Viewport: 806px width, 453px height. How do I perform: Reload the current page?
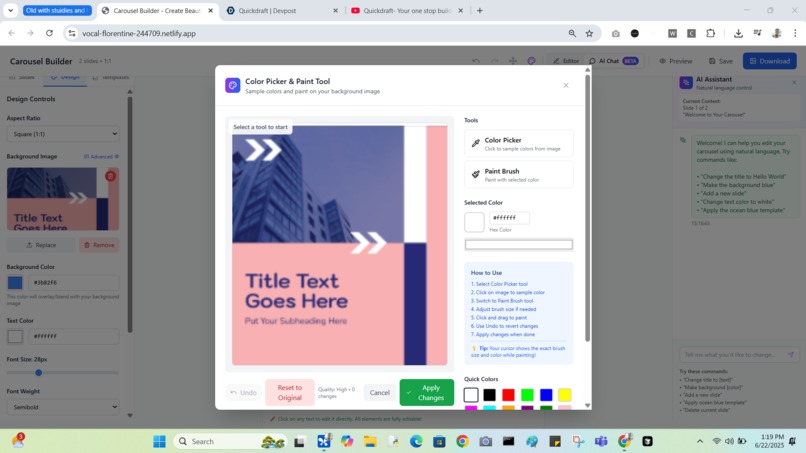pos(49,33)
